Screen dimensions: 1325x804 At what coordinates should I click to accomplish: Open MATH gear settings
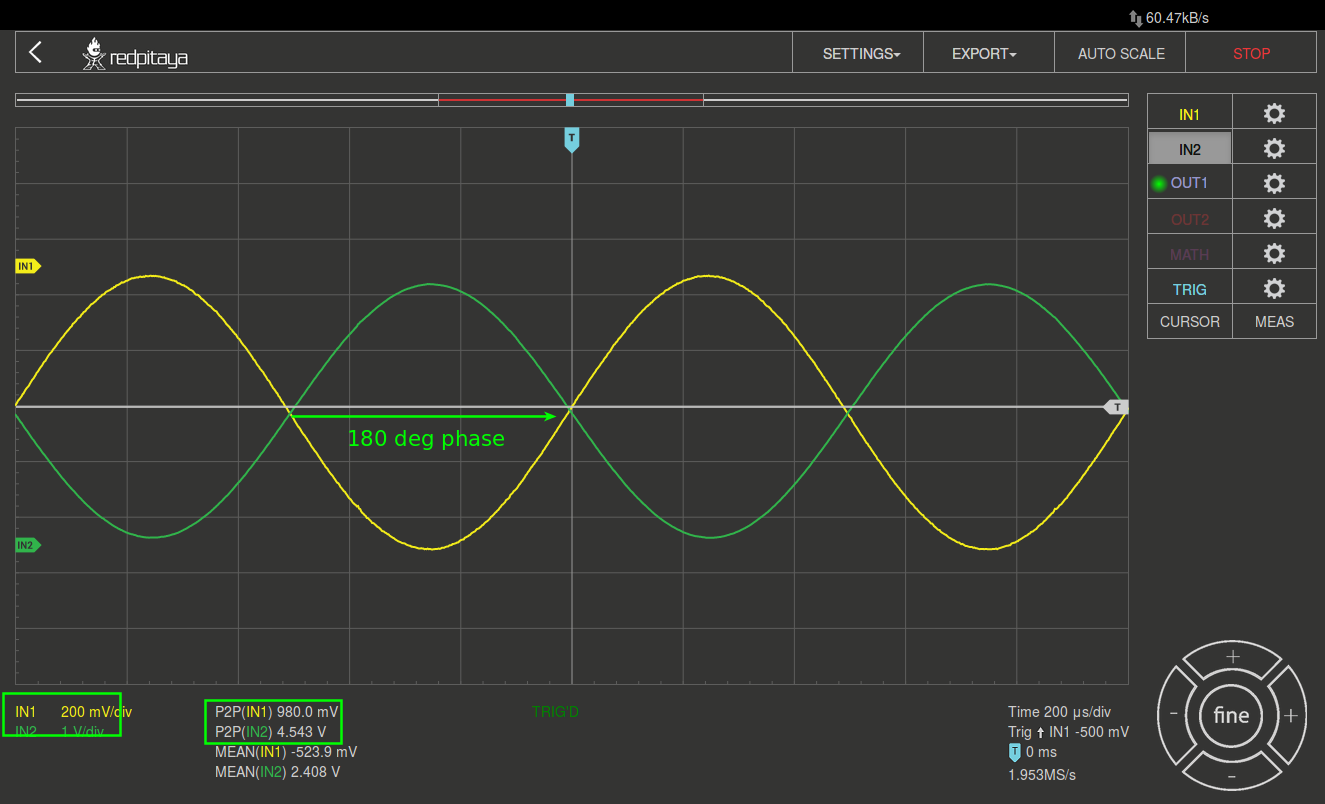tap(1274, 254)
